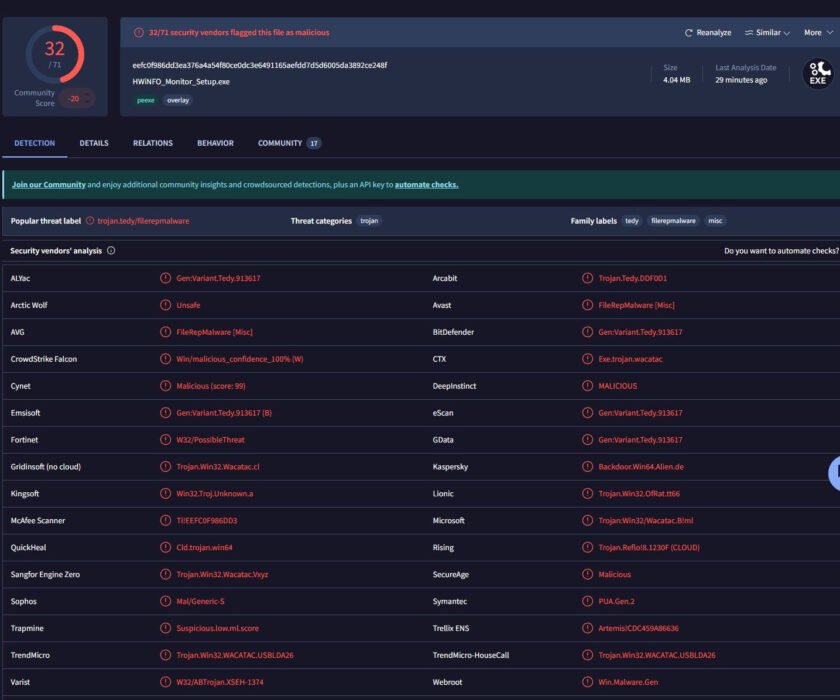
Task: Click the warning icon in CrowdStrike Falcon row
Action: pyautogui.click(x=166, y=359)
